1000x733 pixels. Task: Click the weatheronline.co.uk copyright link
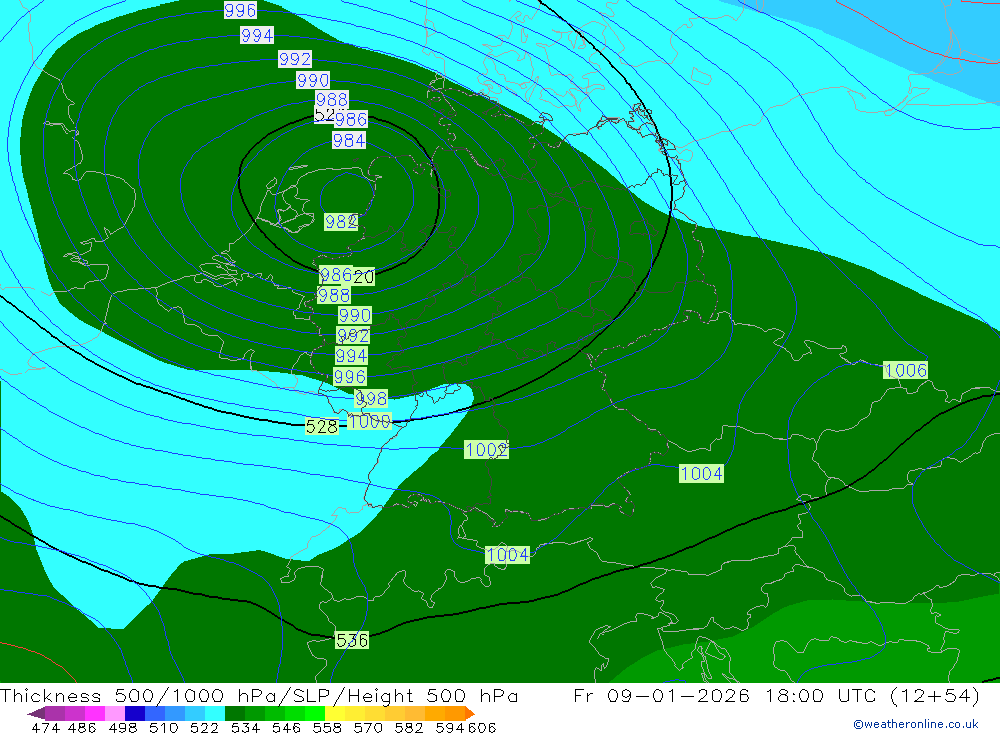pyautogui.click(x=915, y=723)
